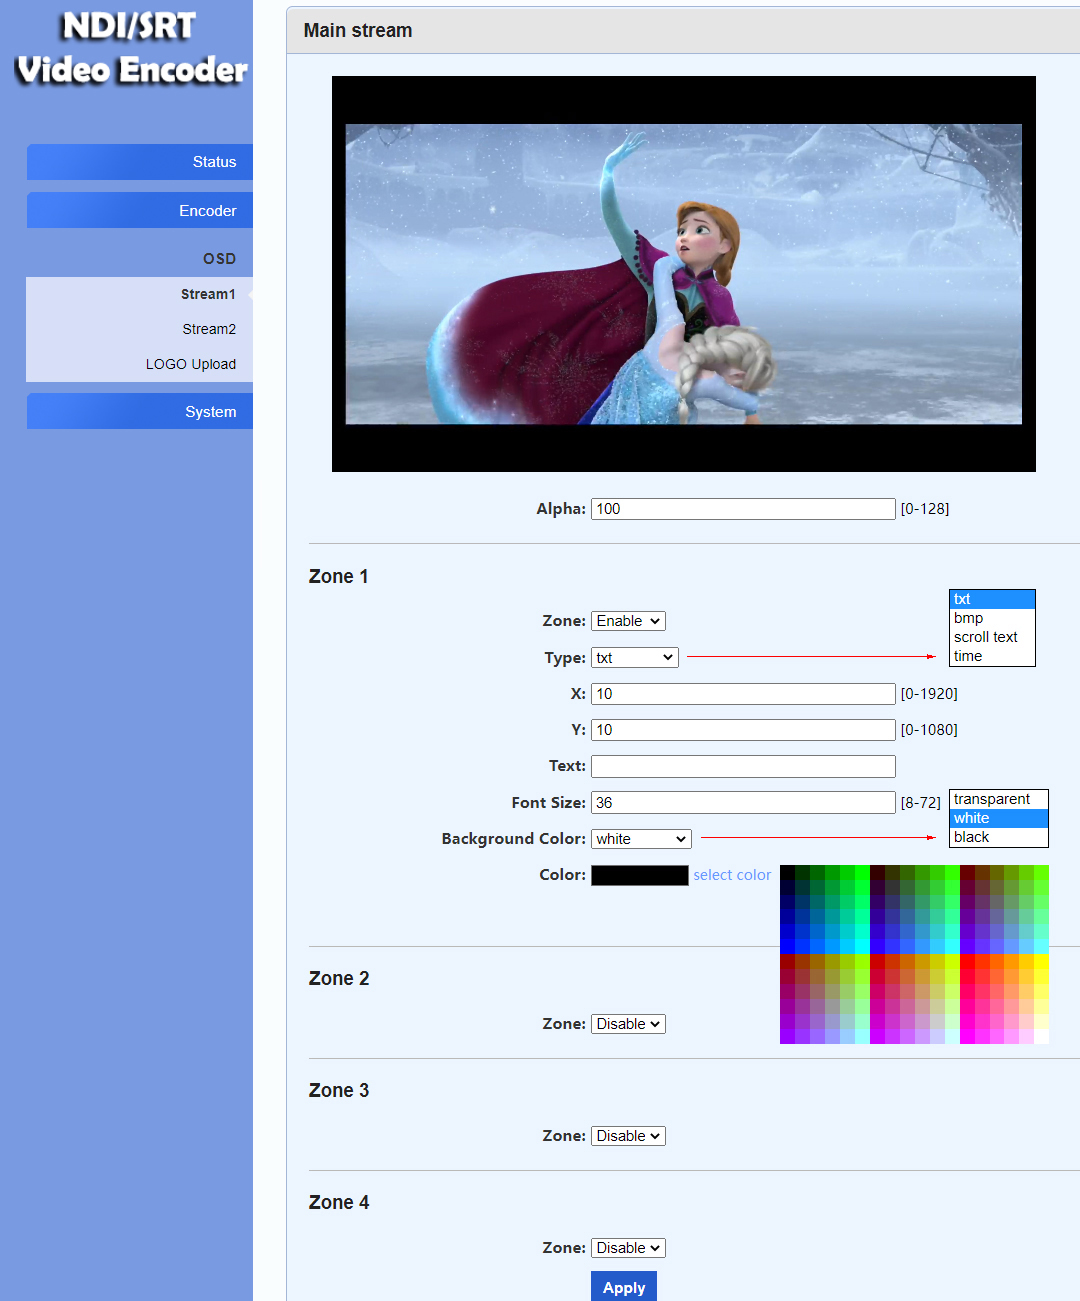Open the Status menu section
Screen dimensions: 1080x1301
[x=140, y=162]
